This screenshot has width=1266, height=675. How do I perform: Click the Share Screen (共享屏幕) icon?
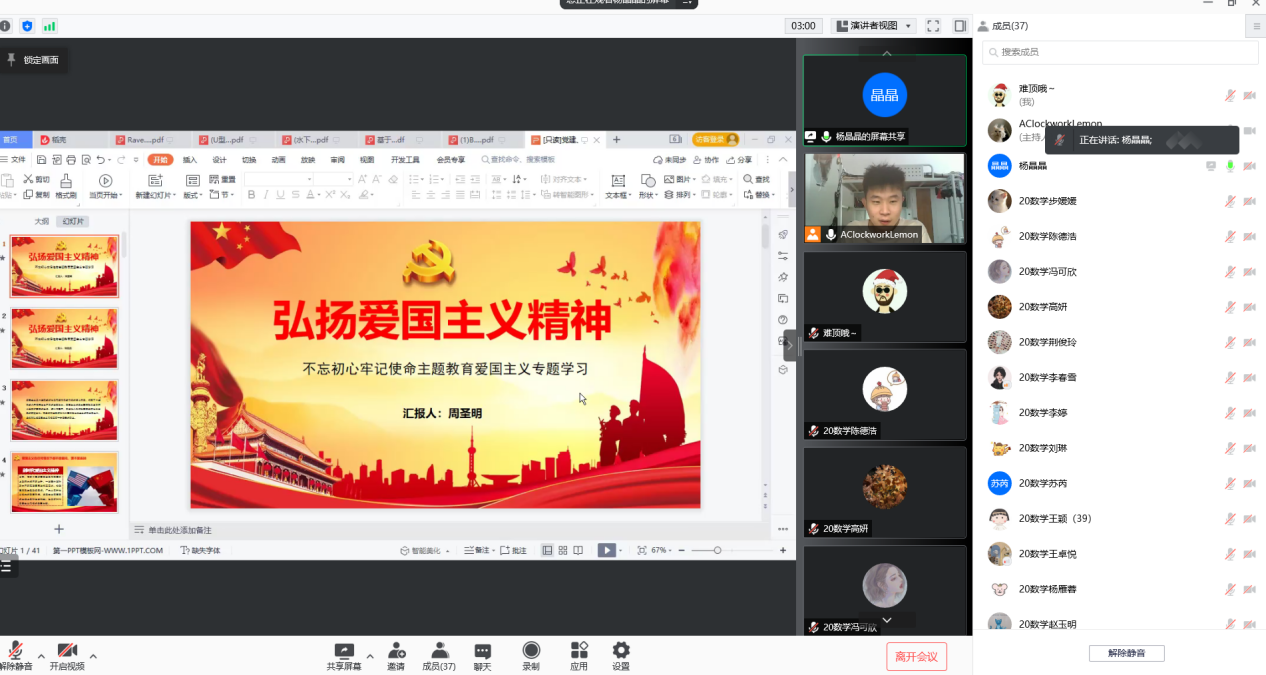click(x=344, y=651)
